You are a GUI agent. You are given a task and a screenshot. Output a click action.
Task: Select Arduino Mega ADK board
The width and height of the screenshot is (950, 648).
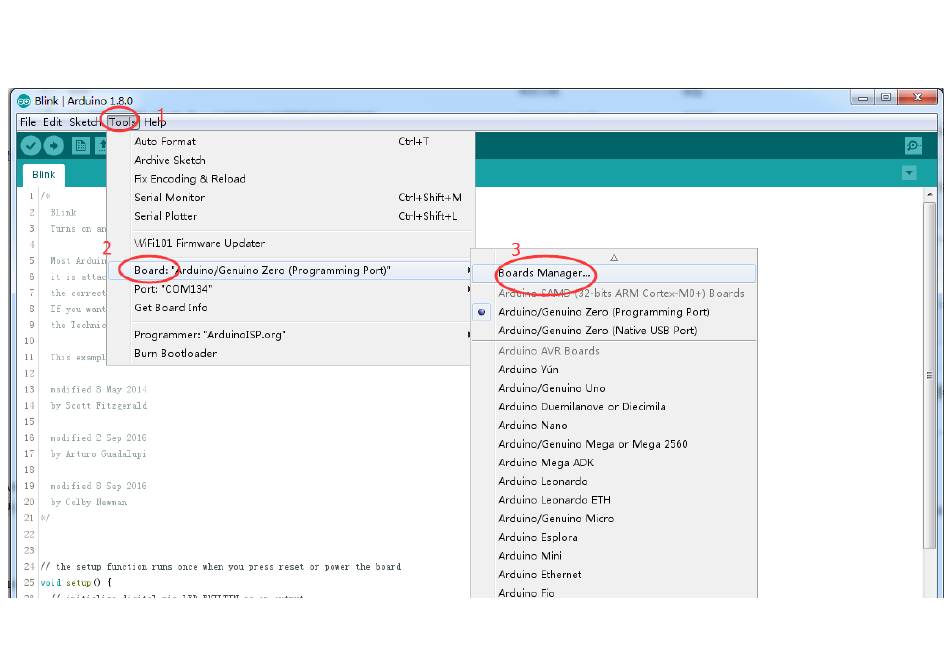[x=614, y=463]
